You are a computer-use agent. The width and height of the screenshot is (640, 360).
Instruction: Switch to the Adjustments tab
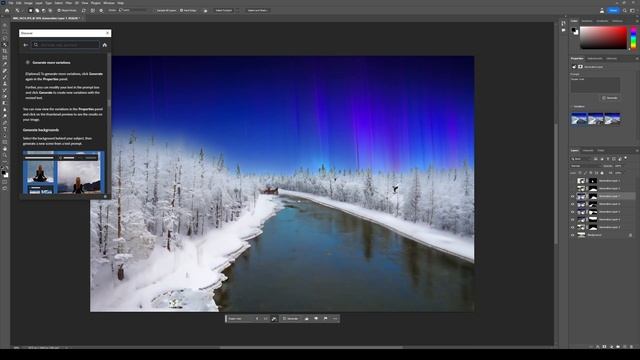click(595, 58)
